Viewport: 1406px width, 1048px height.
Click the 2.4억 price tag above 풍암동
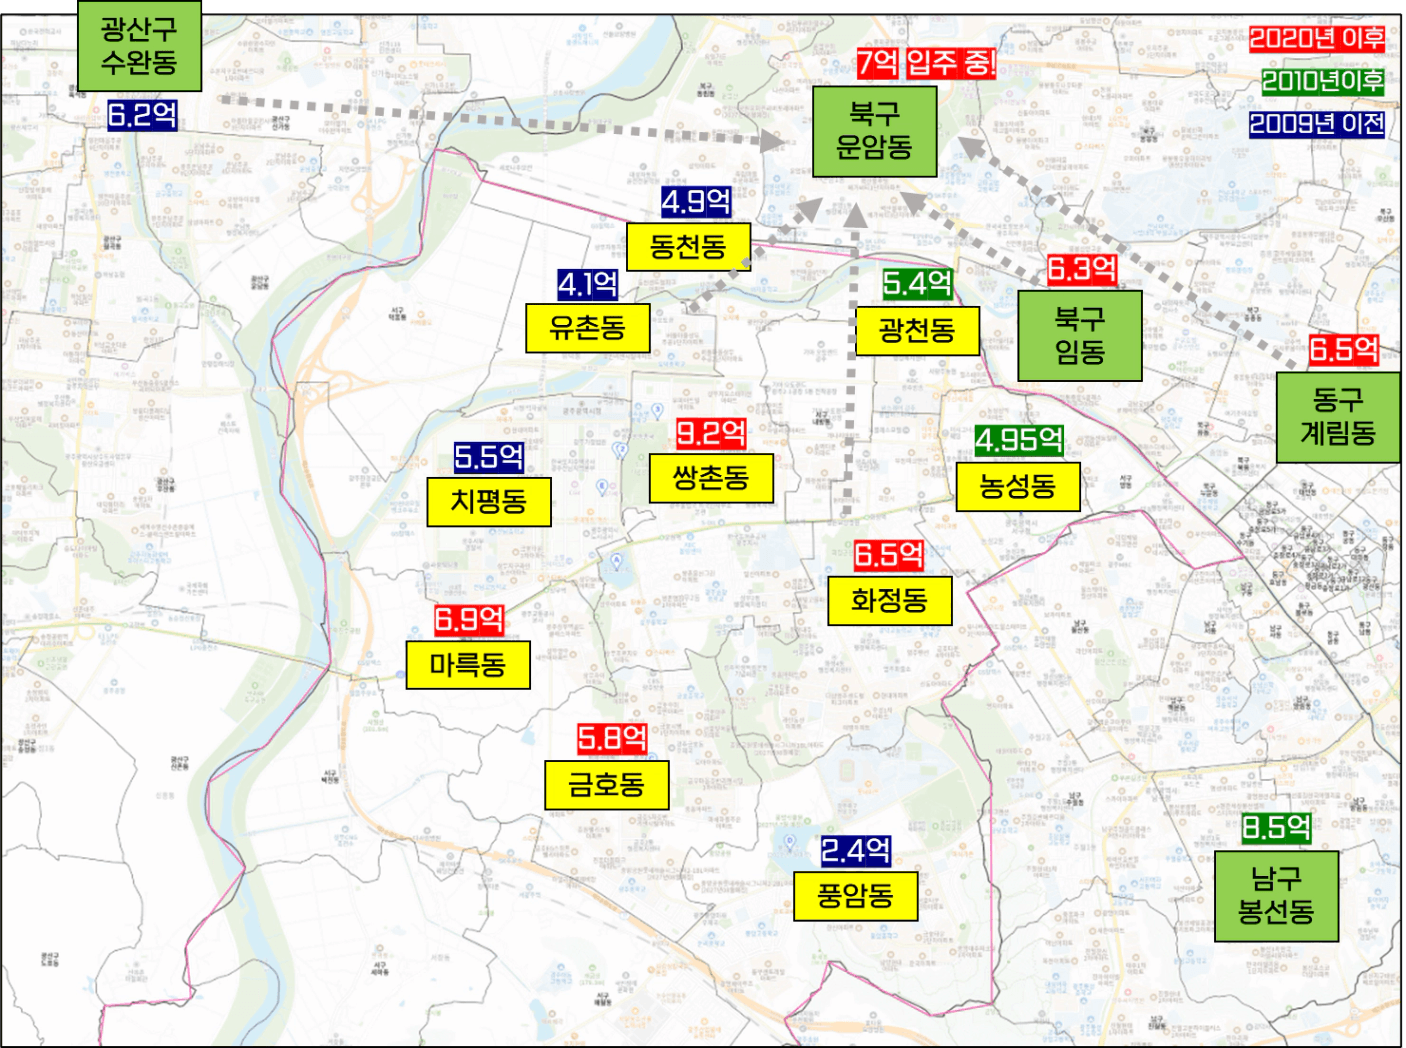coord(855,851)
